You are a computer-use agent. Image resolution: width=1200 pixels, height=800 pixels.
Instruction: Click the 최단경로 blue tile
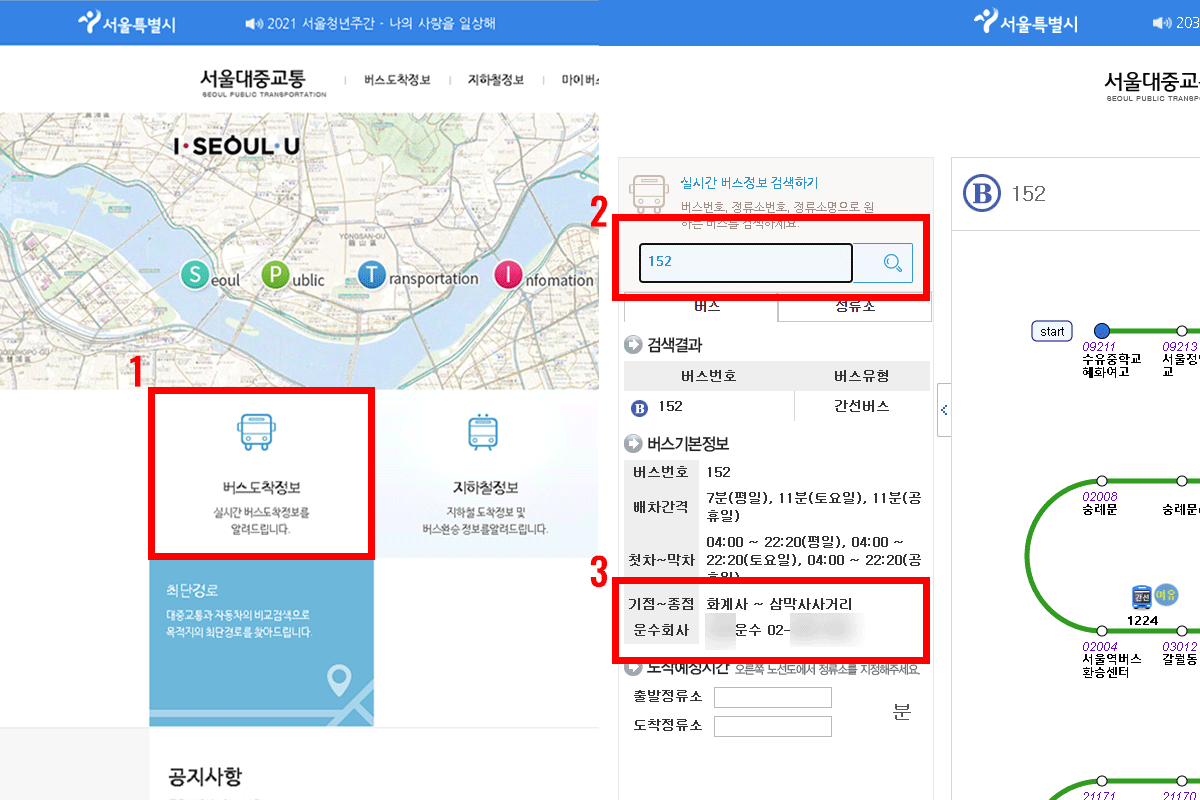(261, 642)
